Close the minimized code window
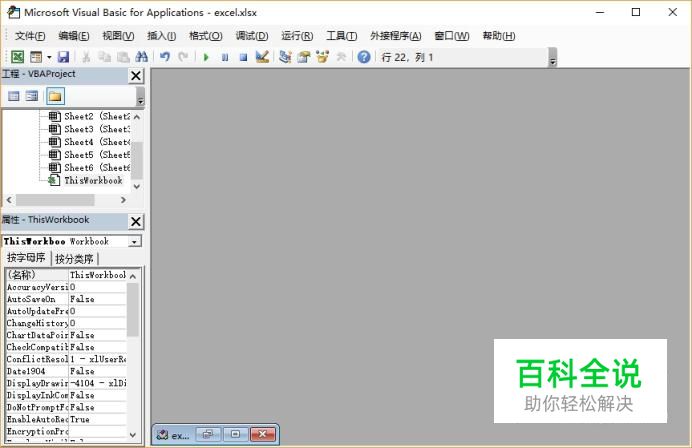This screenshot has width=692, height=448. (263, 435)
